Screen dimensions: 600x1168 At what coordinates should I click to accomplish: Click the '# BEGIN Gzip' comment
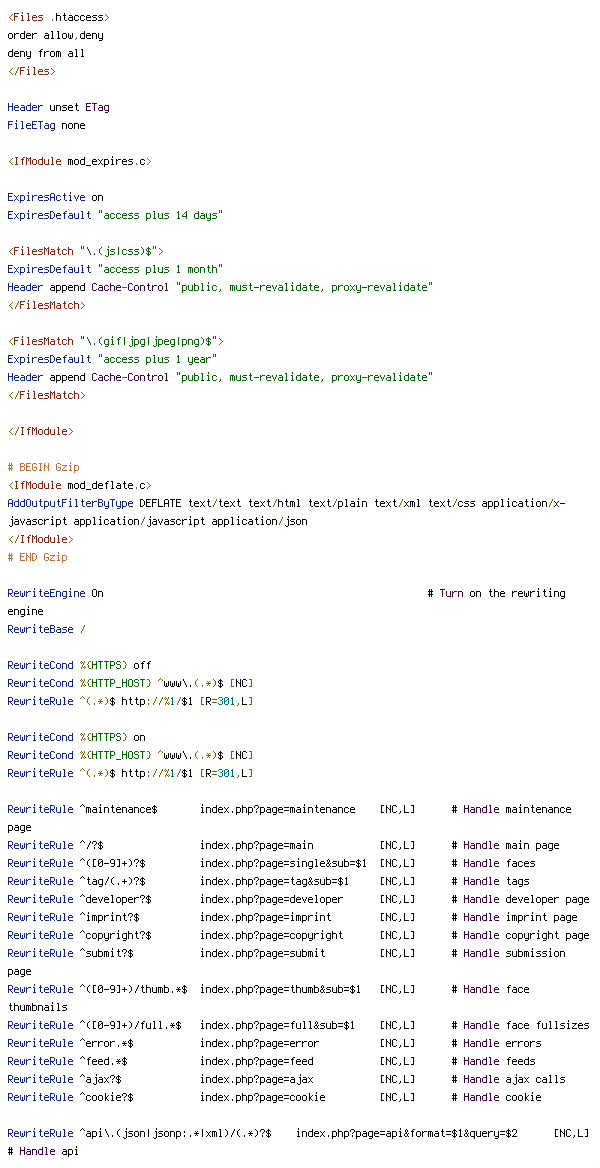(x=43, y=467)
